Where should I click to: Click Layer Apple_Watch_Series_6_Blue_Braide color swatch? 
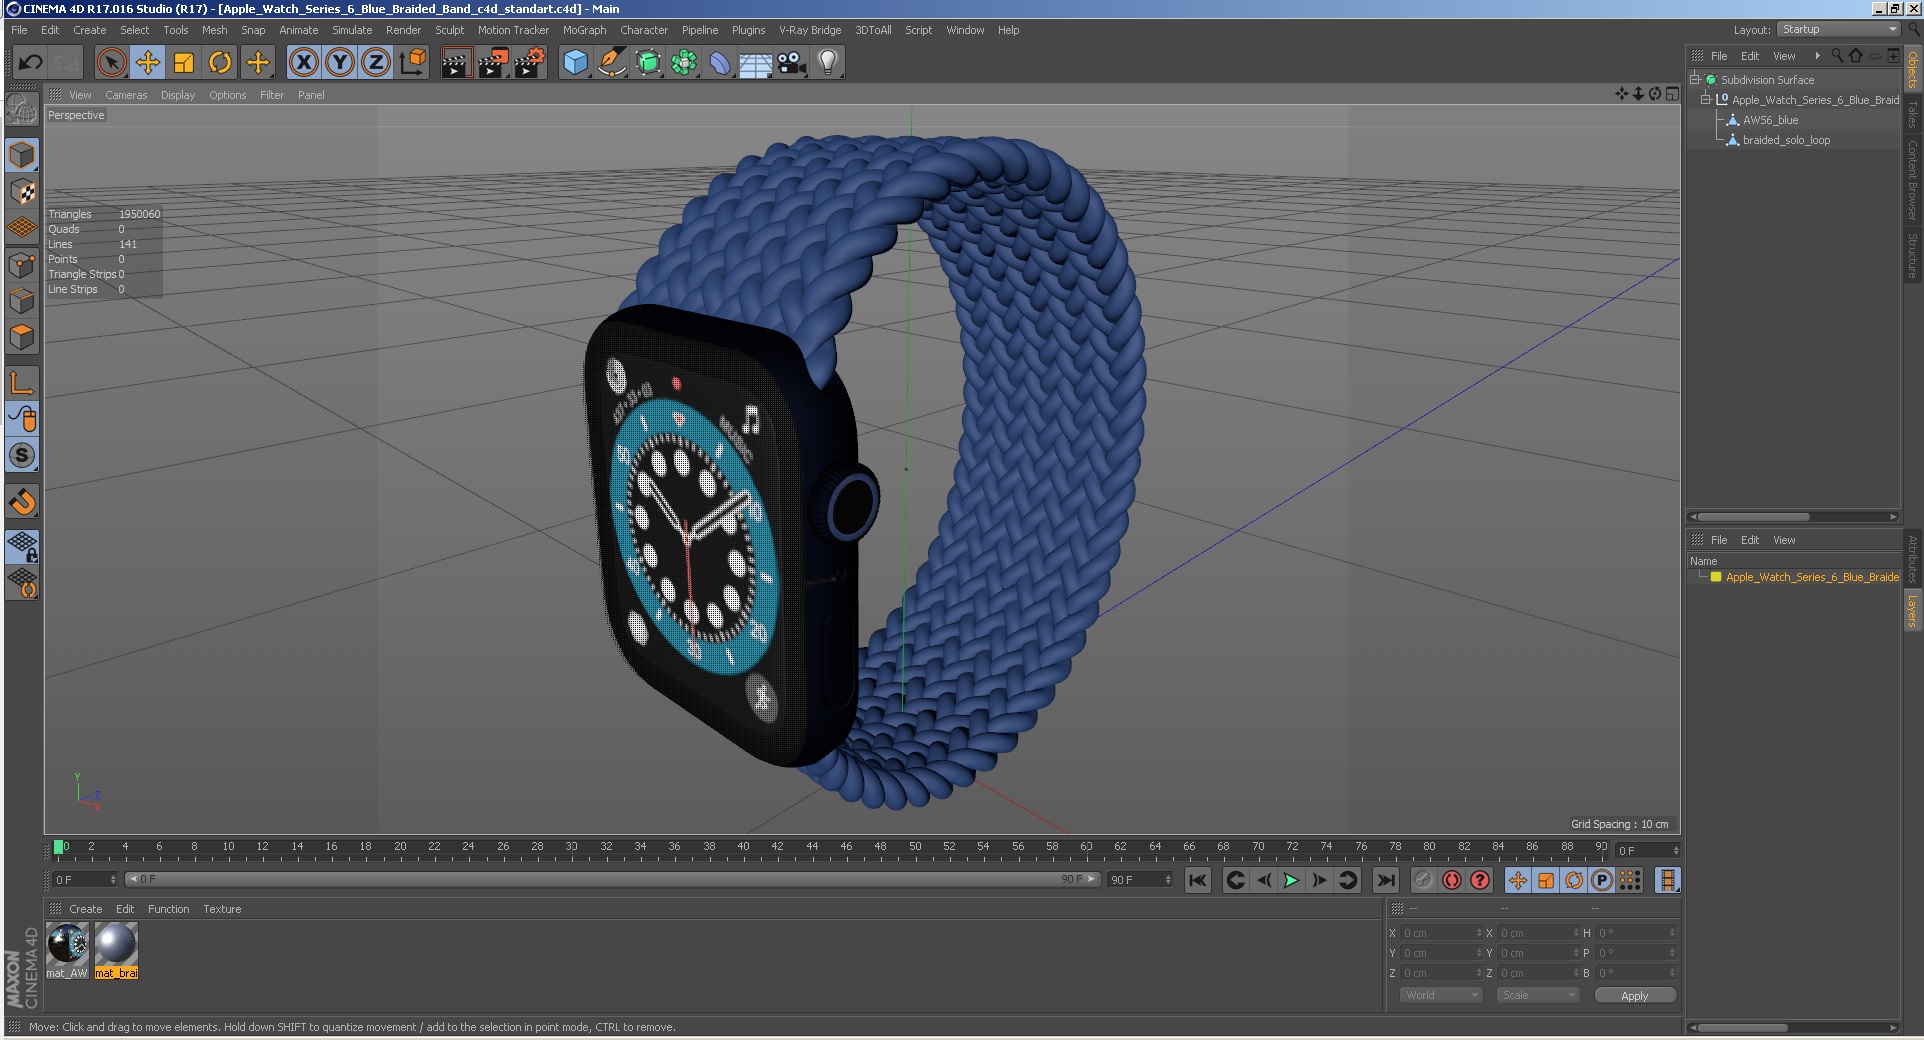pos(1716,577)
